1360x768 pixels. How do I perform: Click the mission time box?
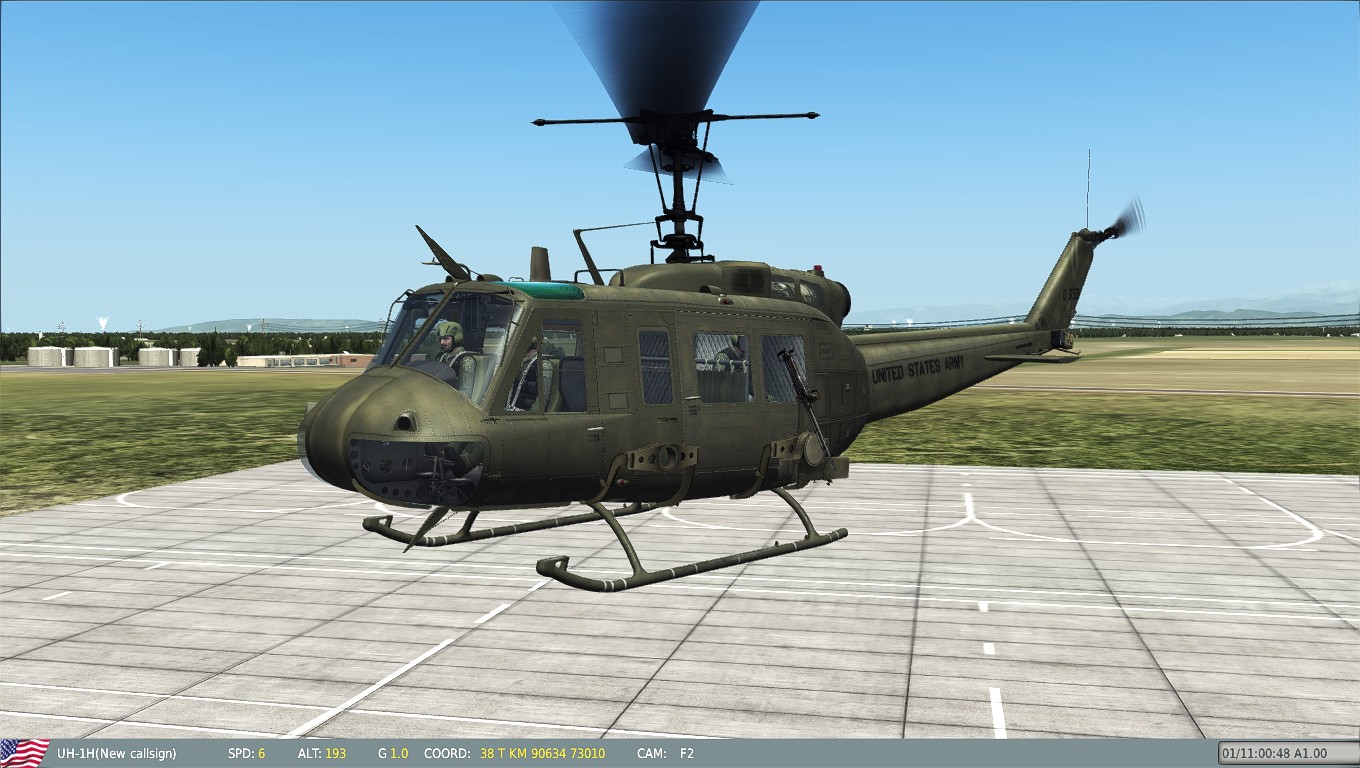coord(1286,753)
